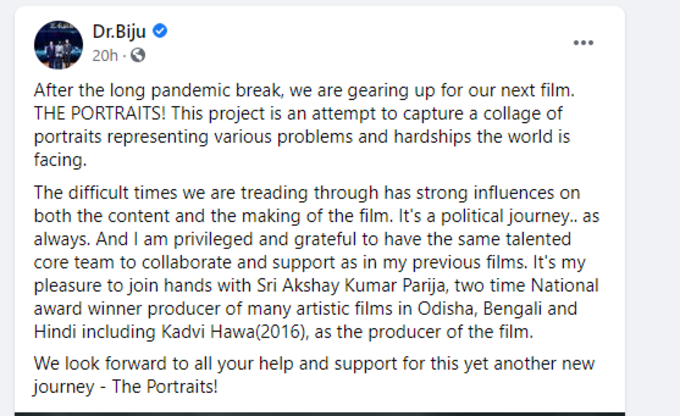Click the Kadvi Hawa(2016) film mention
This screenshot has width=680, height=416.
[x=234, y=332]
